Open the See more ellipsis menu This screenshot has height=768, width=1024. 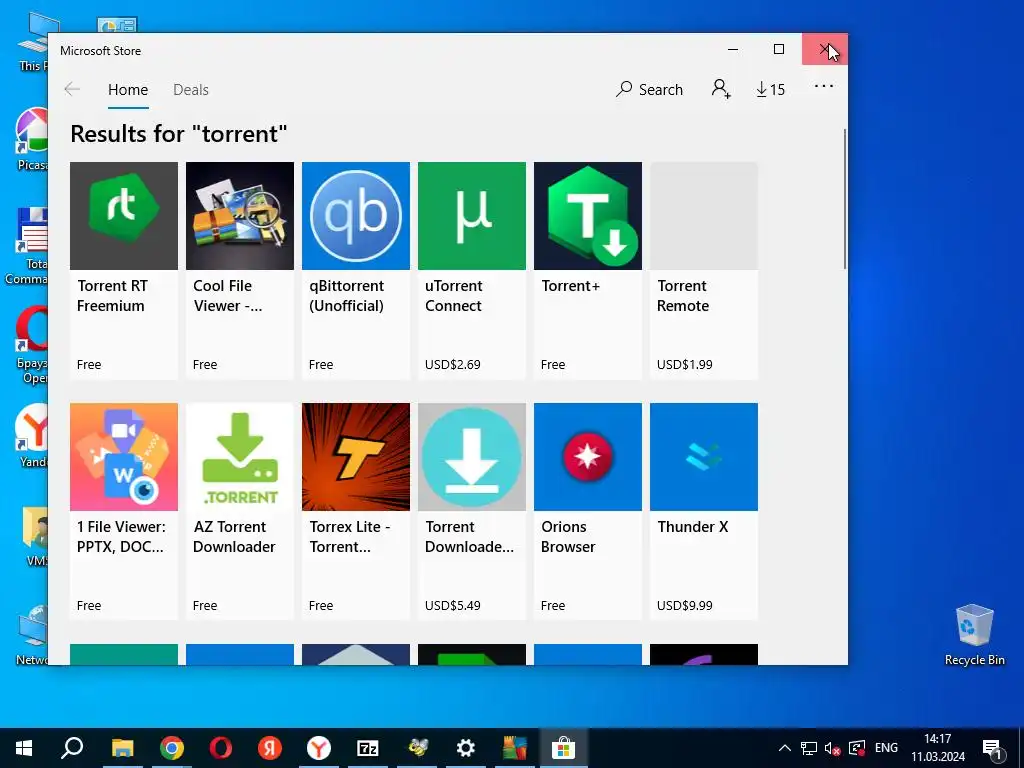coord(824,86)
